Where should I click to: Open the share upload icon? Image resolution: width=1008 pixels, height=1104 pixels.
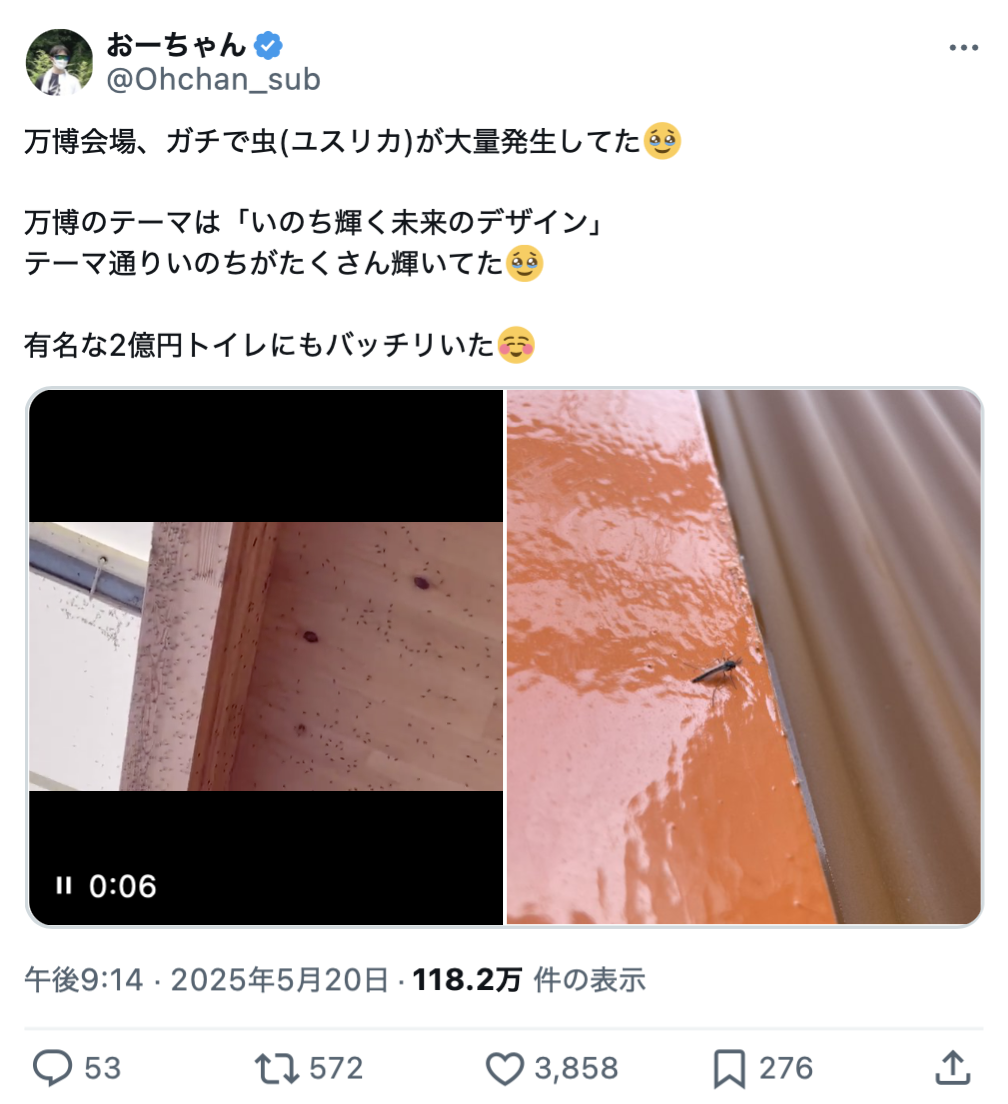952,1067
